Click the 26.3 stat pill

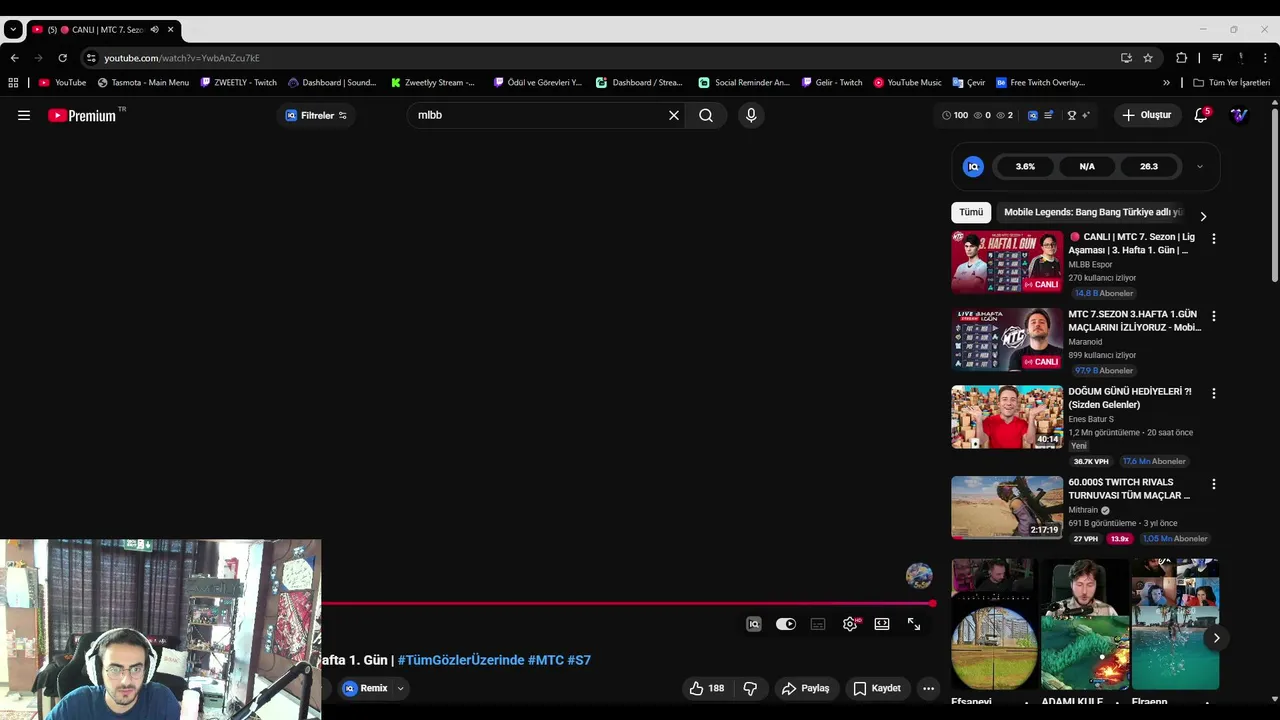[1149, 167]
